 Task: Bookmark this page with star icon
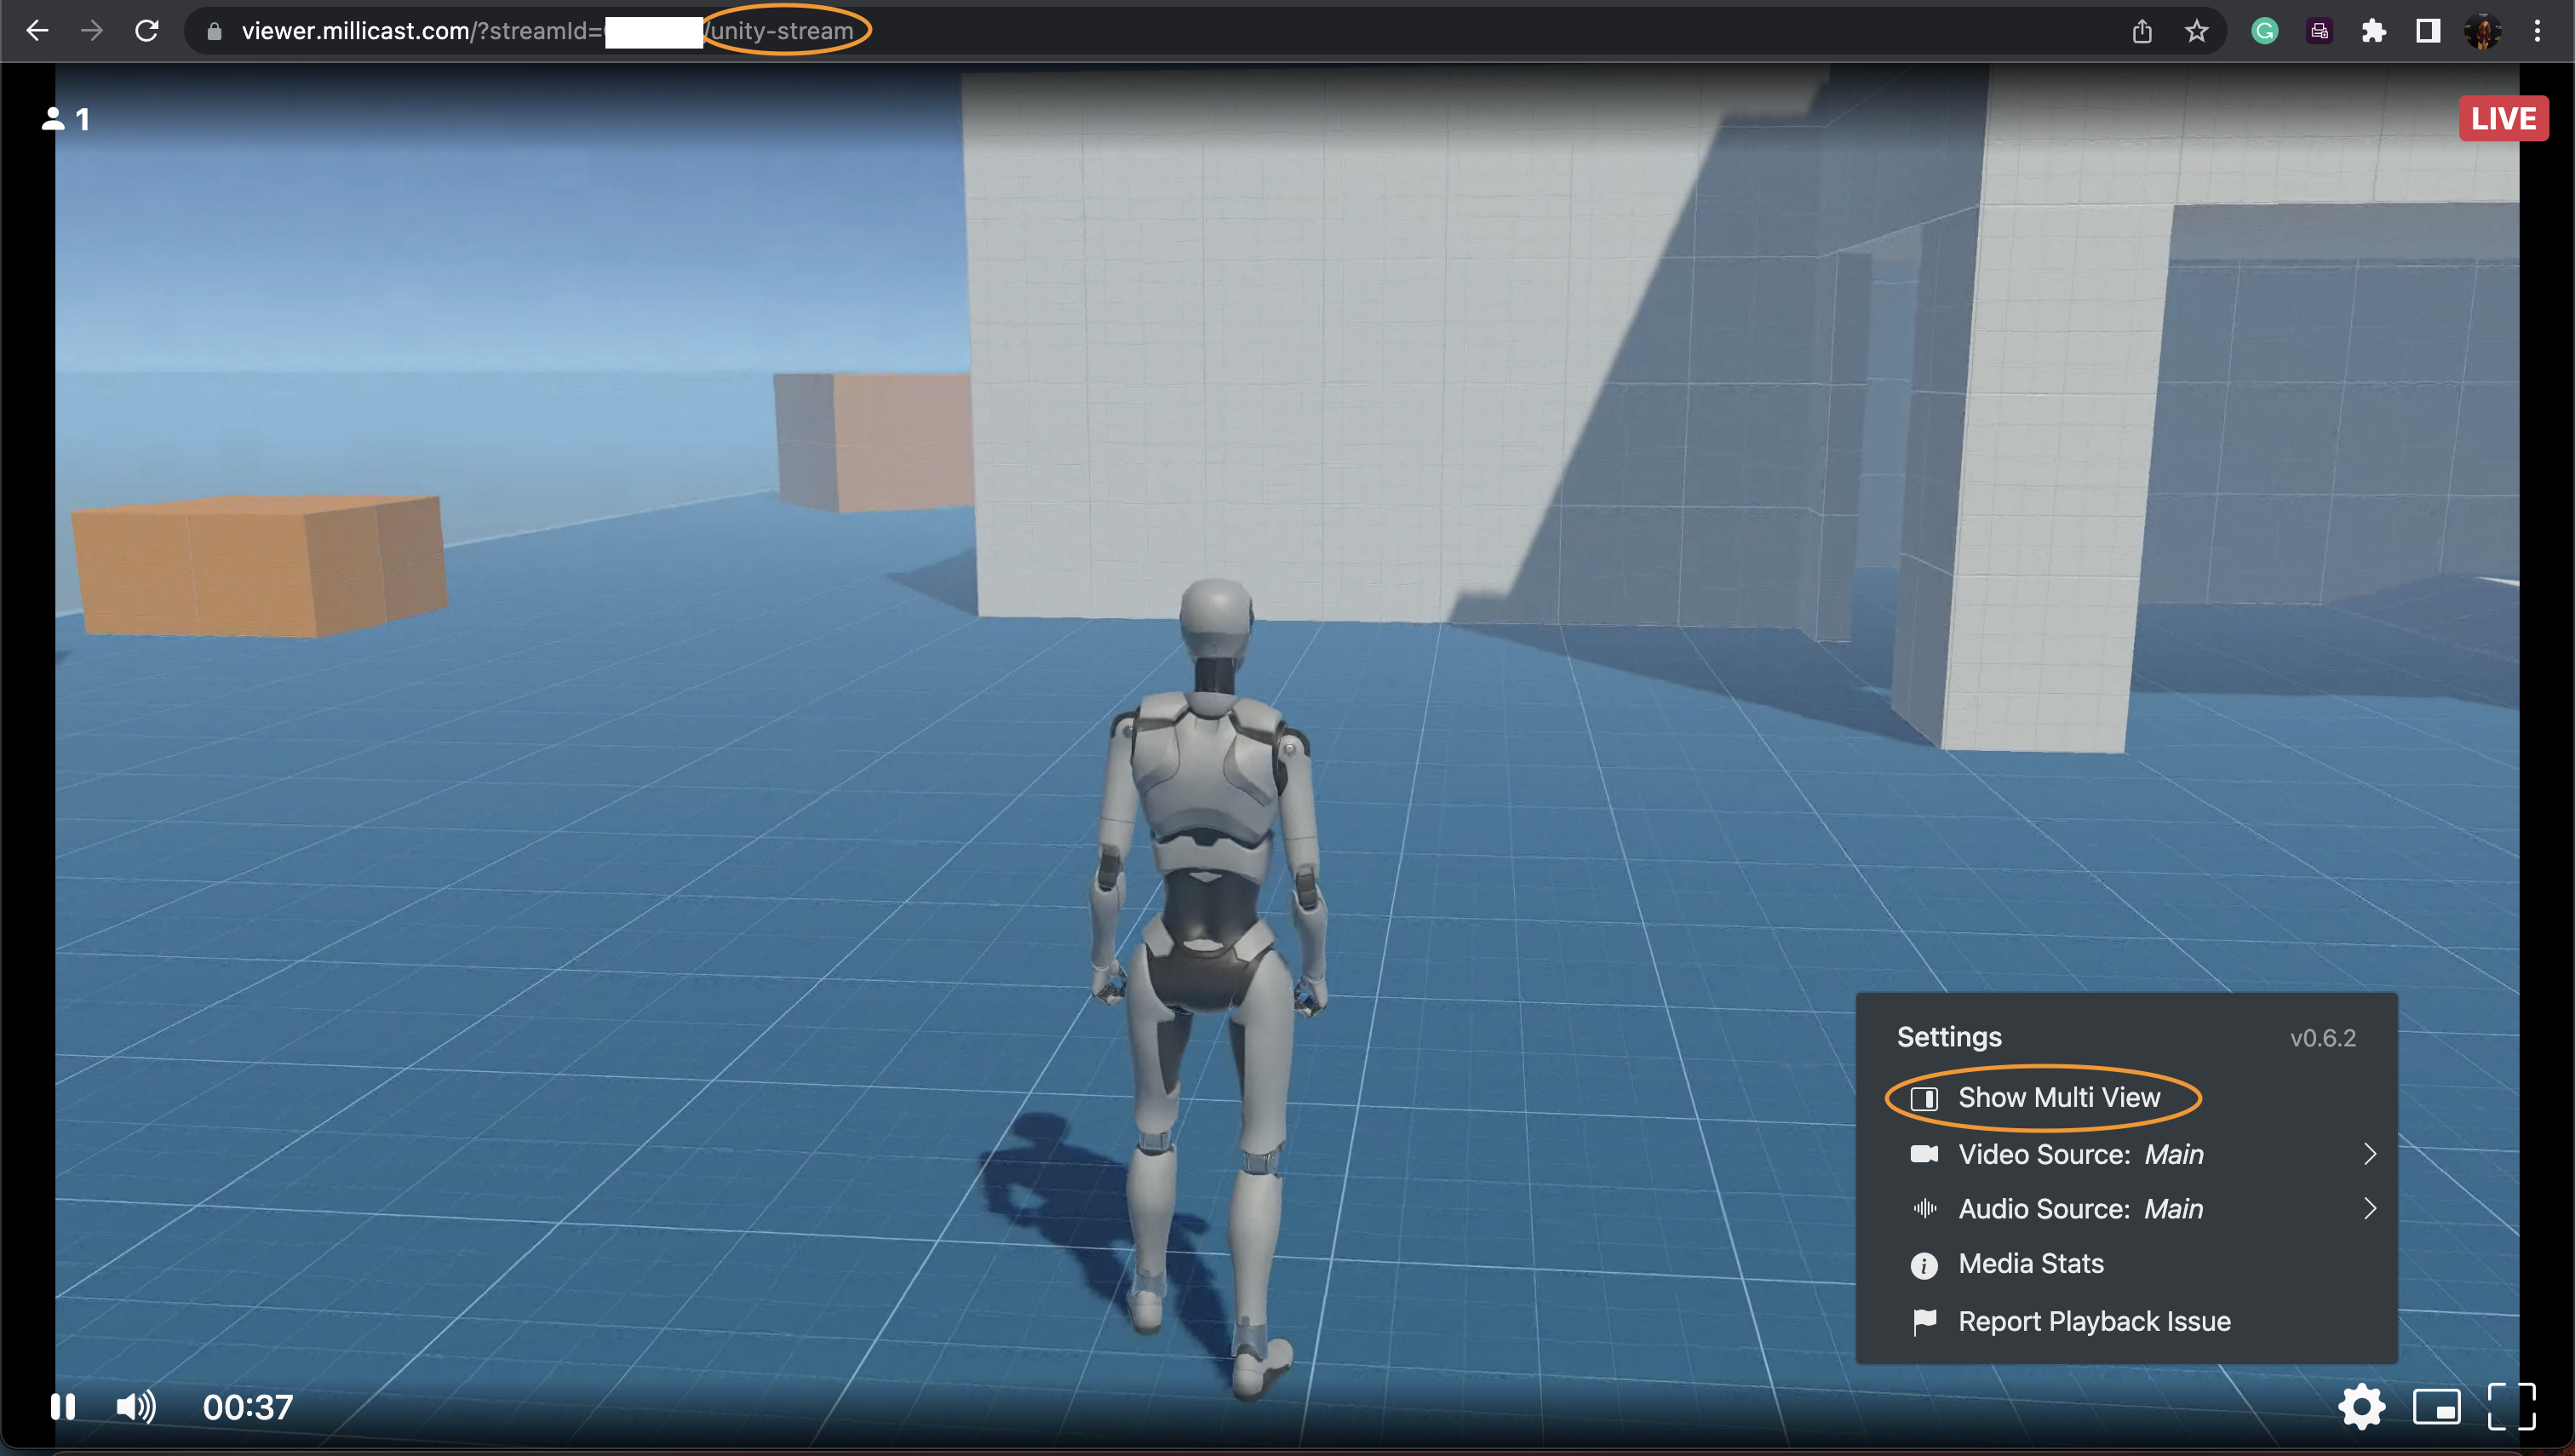tap(2196, 31)
